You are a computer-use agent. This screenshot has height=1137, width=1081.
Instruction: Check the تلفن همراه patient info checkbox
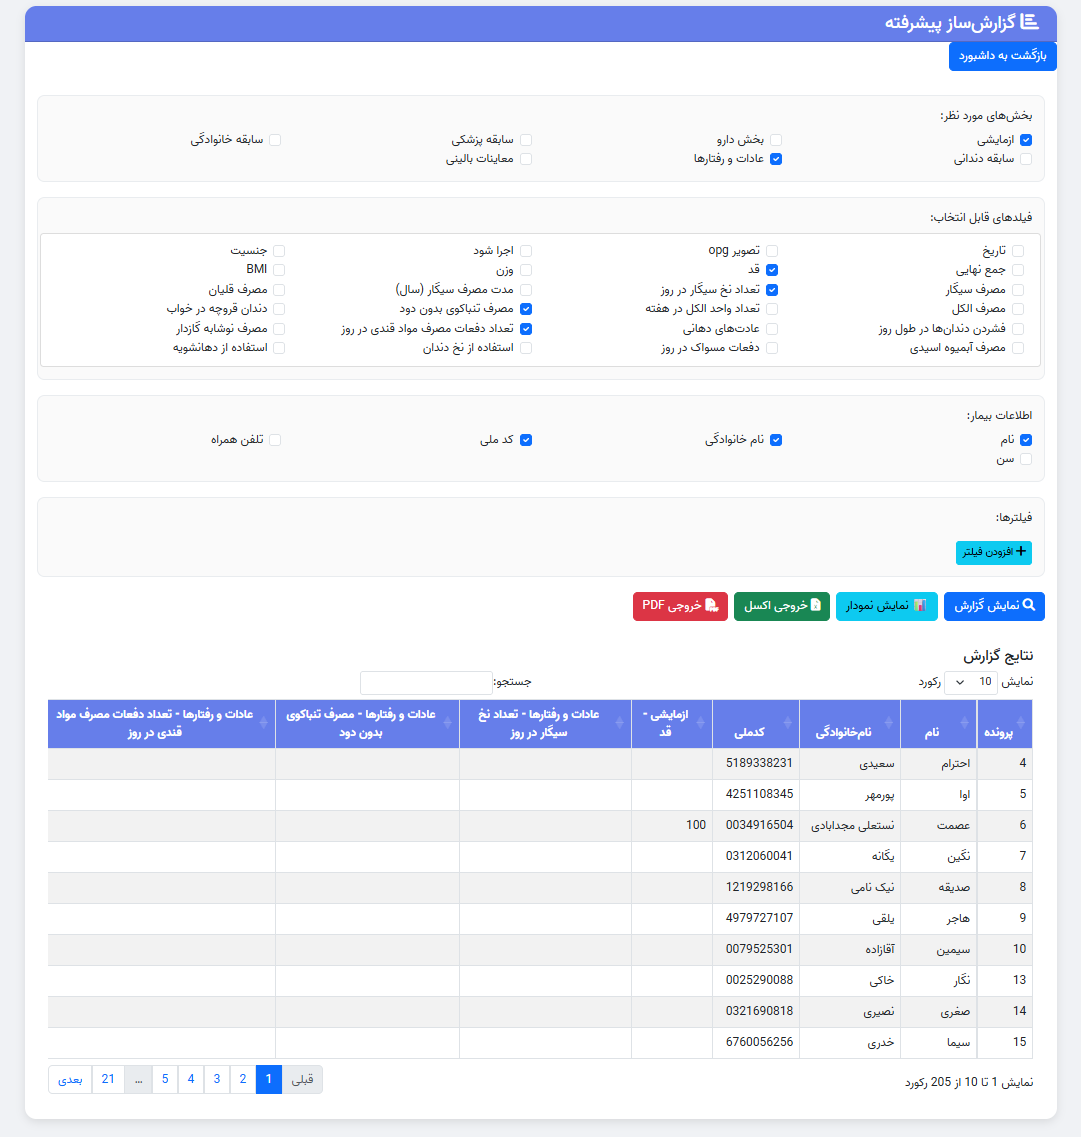pos(276,440)
